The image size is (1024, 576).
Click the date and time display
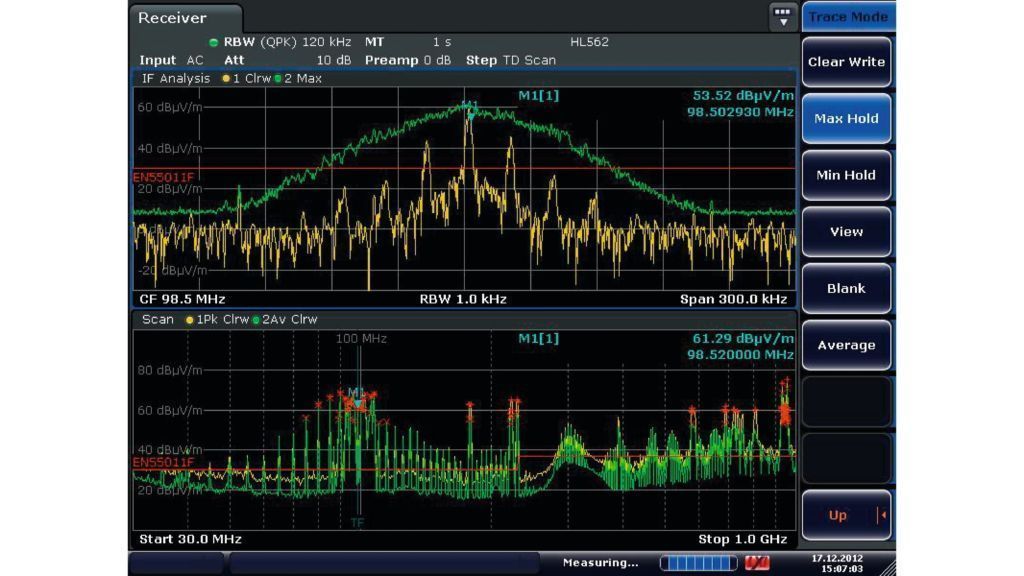(837, 563)
